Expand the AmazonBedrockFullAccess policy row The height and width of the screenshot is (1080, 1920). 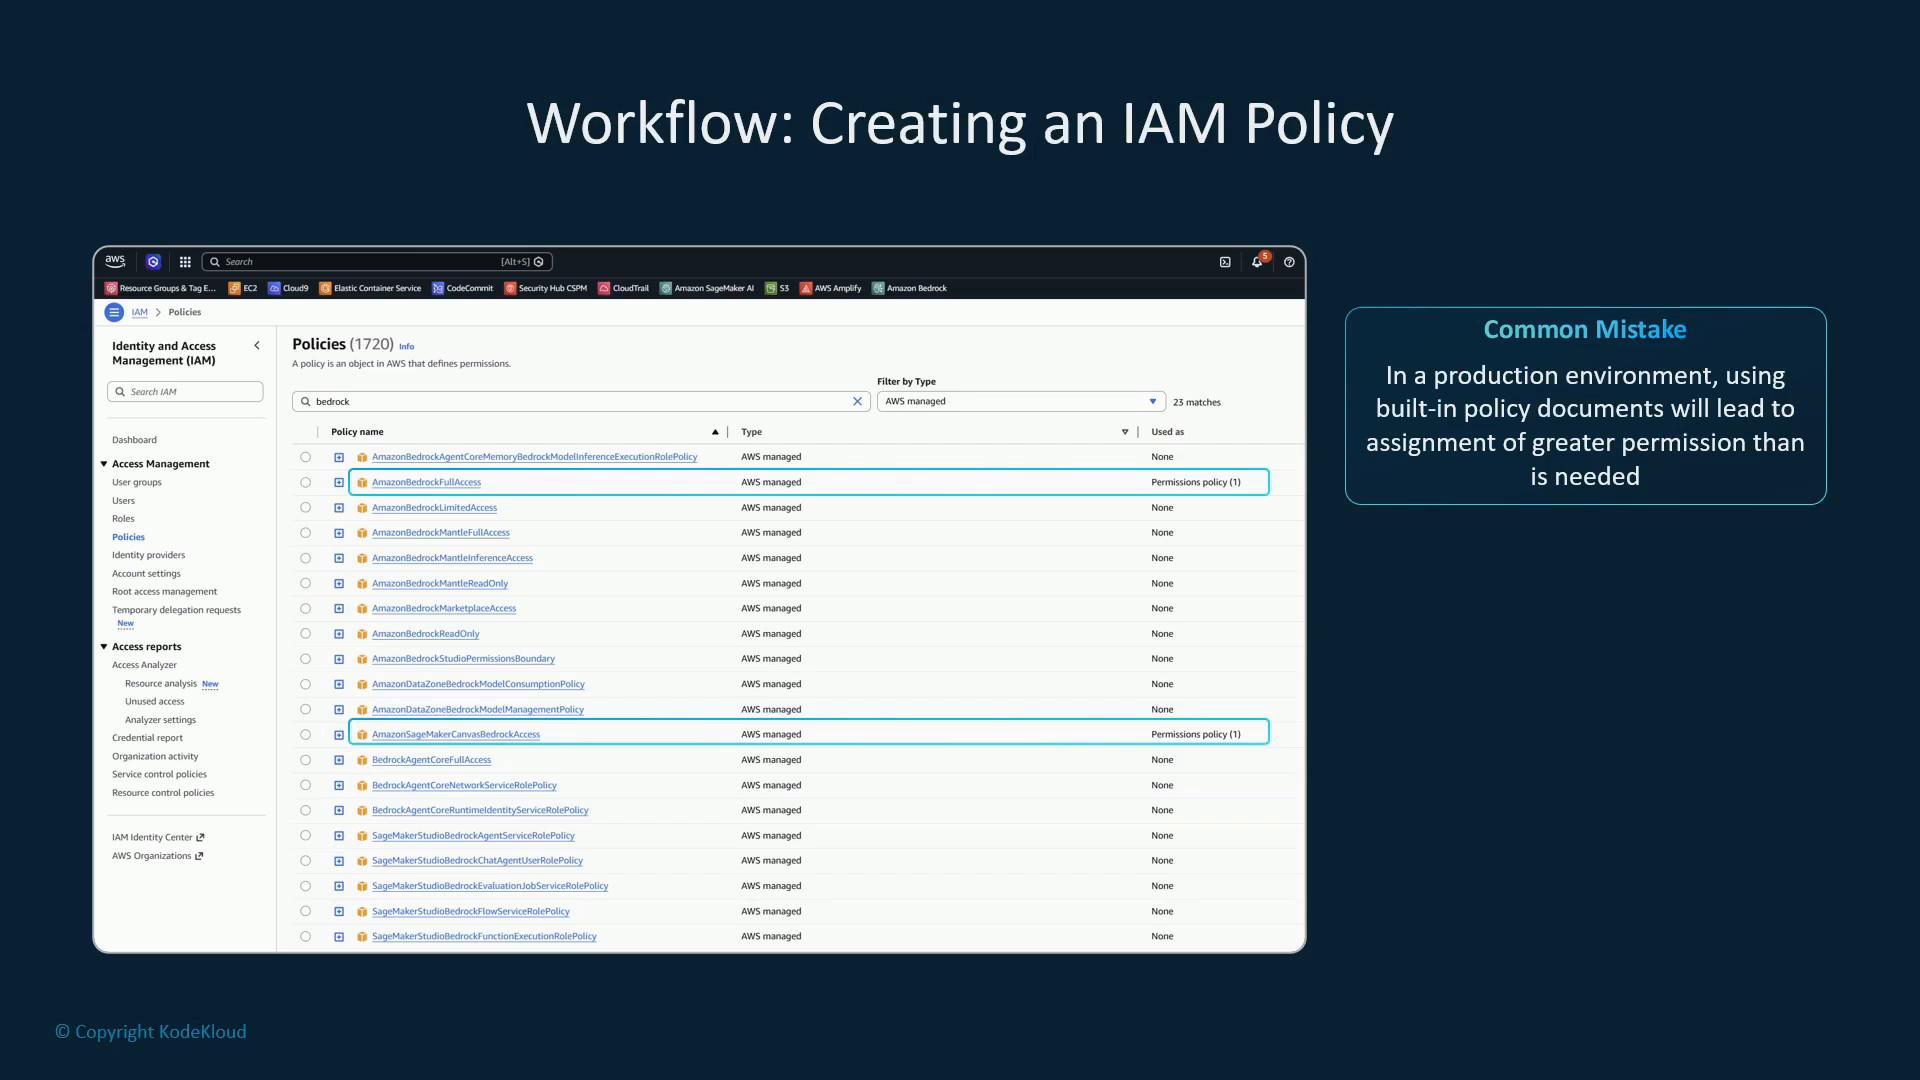[339, 482]
